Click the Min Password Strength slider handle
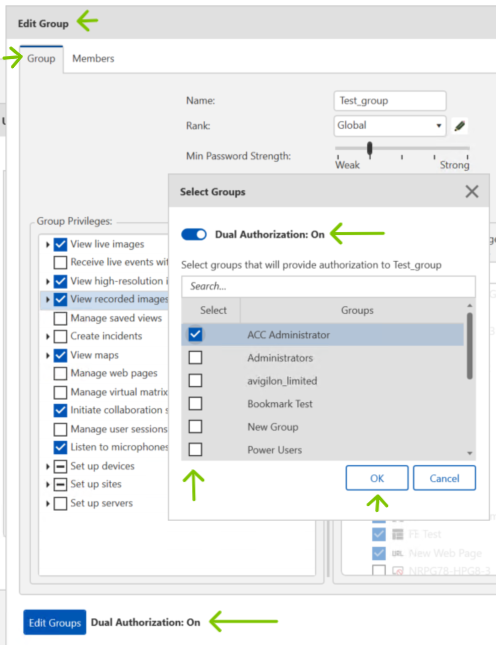Viewport: 496px width, 645px height. [370, 149]
